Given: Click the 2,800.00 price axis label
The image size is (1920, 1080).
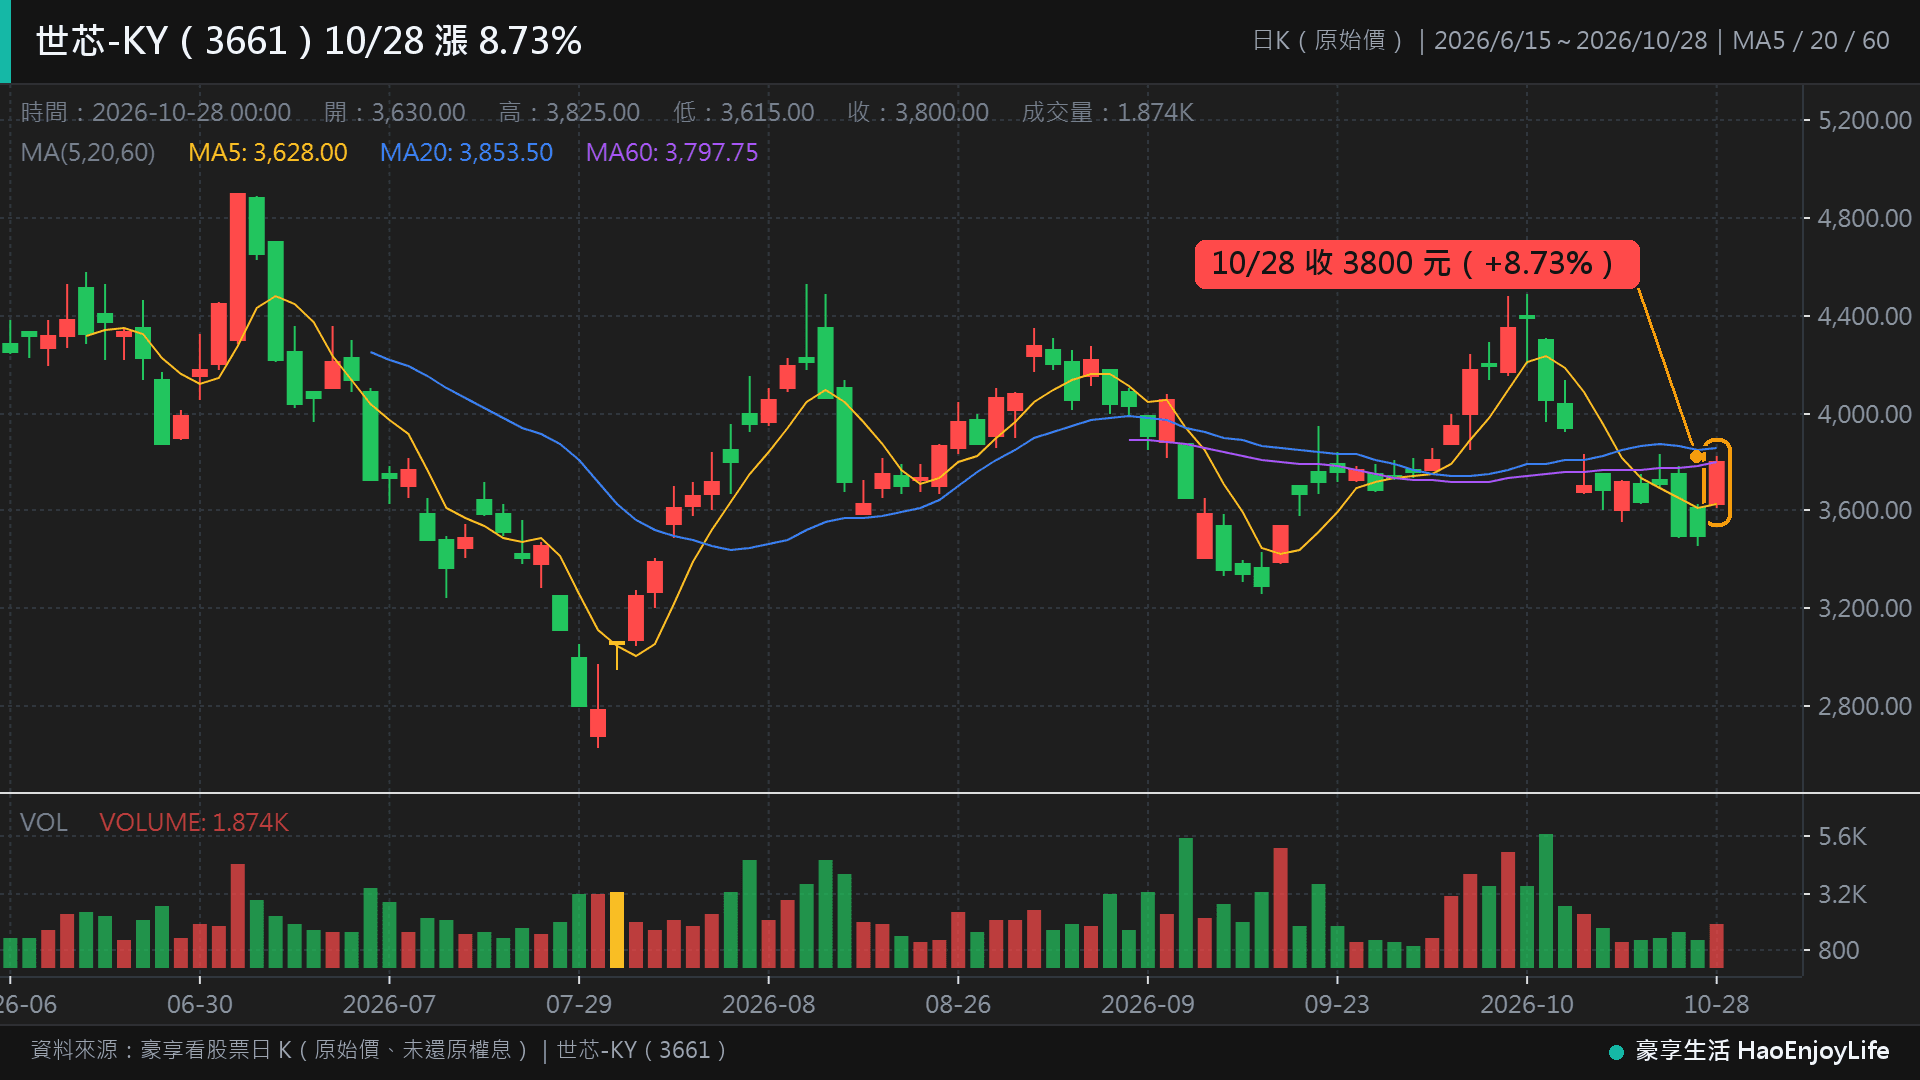Looking at the screenshot, I should 1864,707.
